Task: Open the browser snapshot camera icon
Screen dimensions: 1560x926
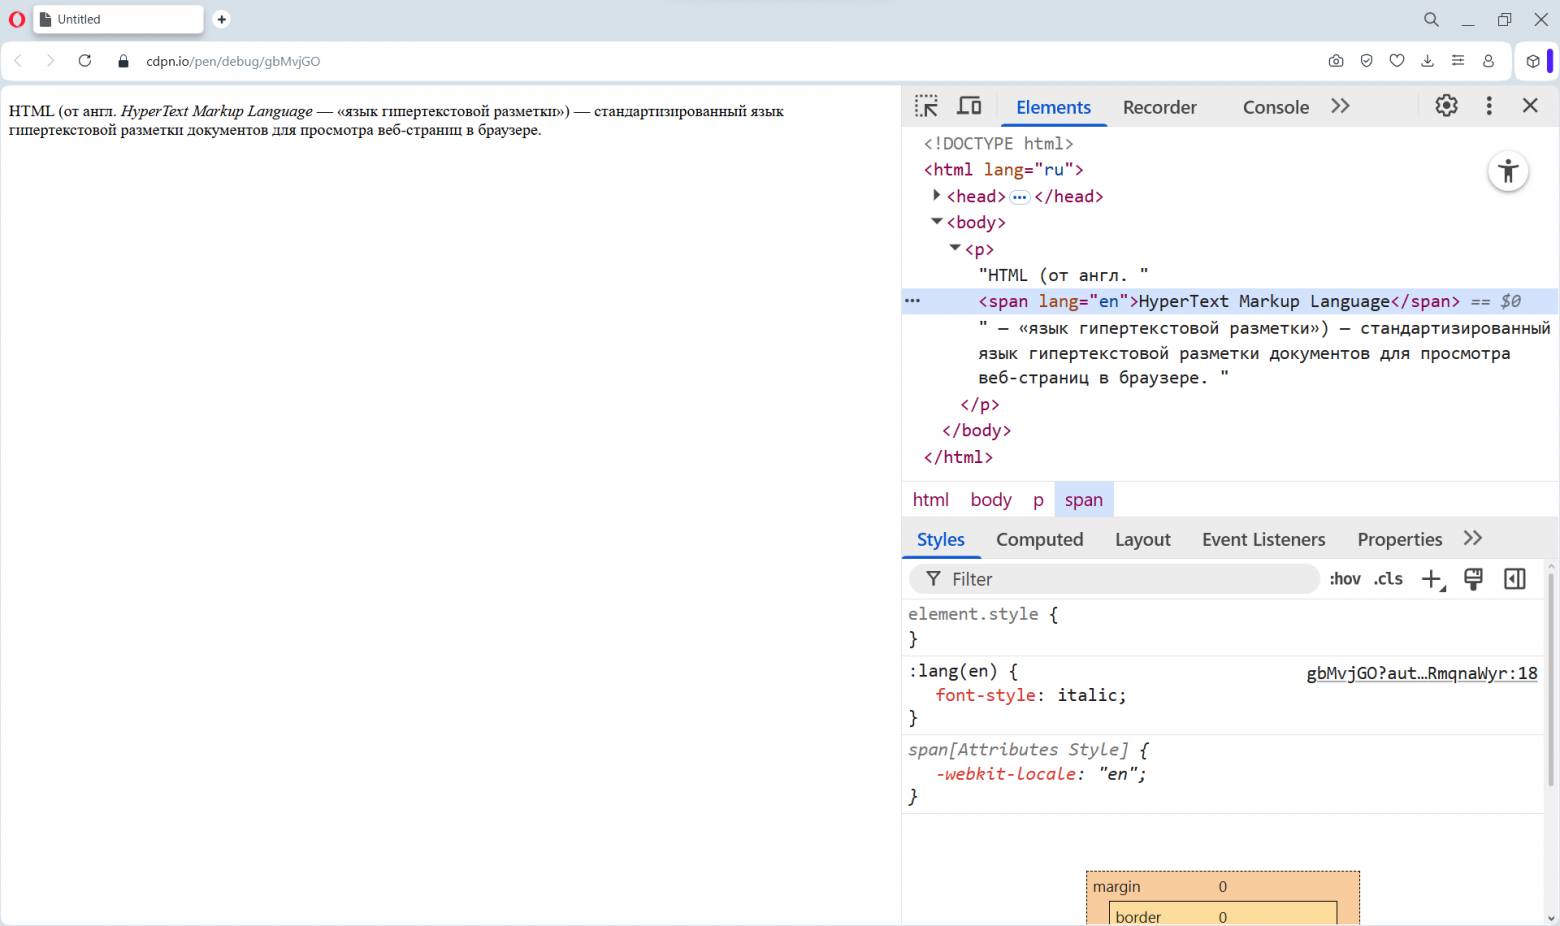Action: 1336,61
